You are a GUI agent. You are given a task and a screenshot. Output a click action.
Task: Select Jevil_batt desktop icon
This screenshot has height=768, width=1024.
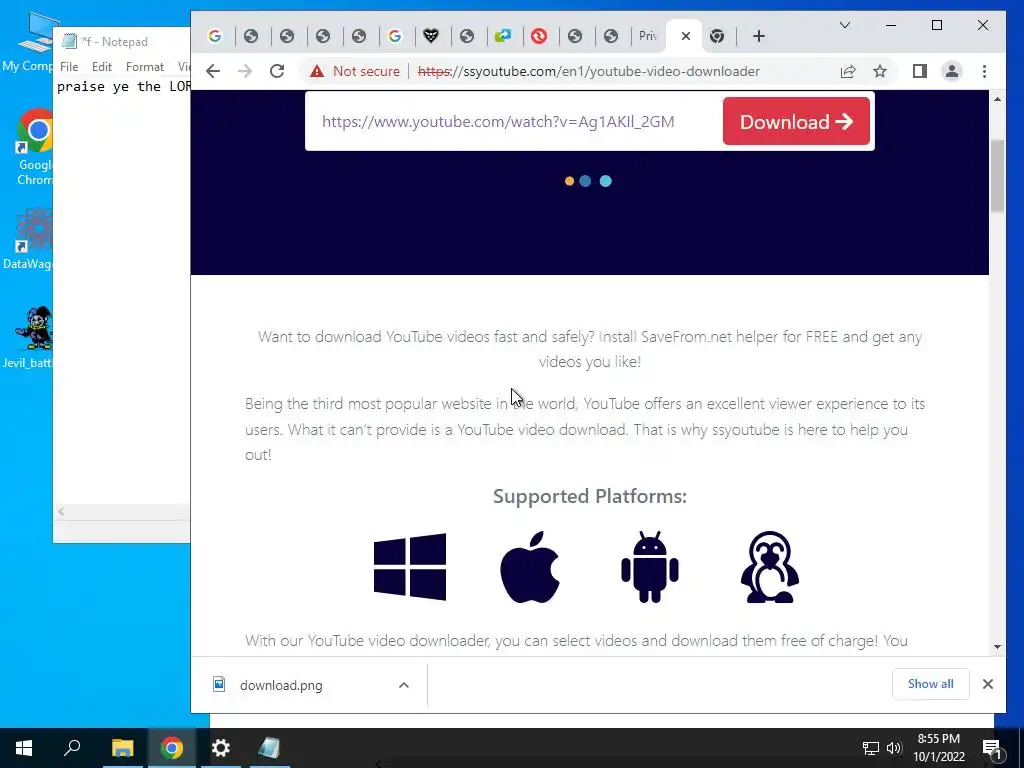tap(29, 337)
